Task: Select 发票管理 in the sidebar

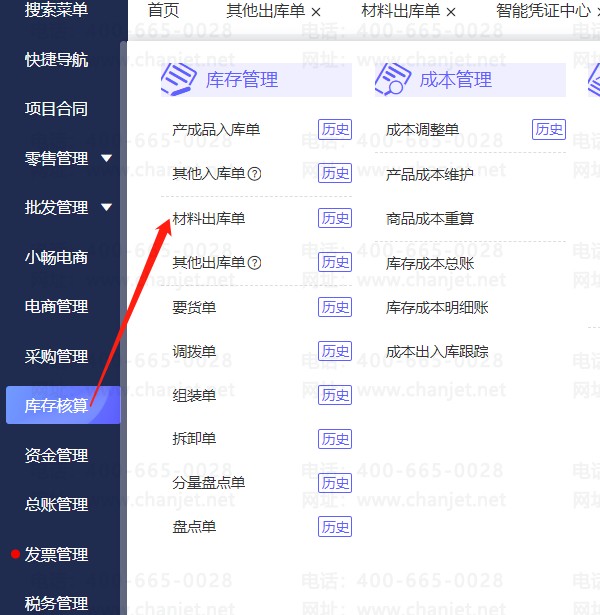Action: tap(56, 555)
